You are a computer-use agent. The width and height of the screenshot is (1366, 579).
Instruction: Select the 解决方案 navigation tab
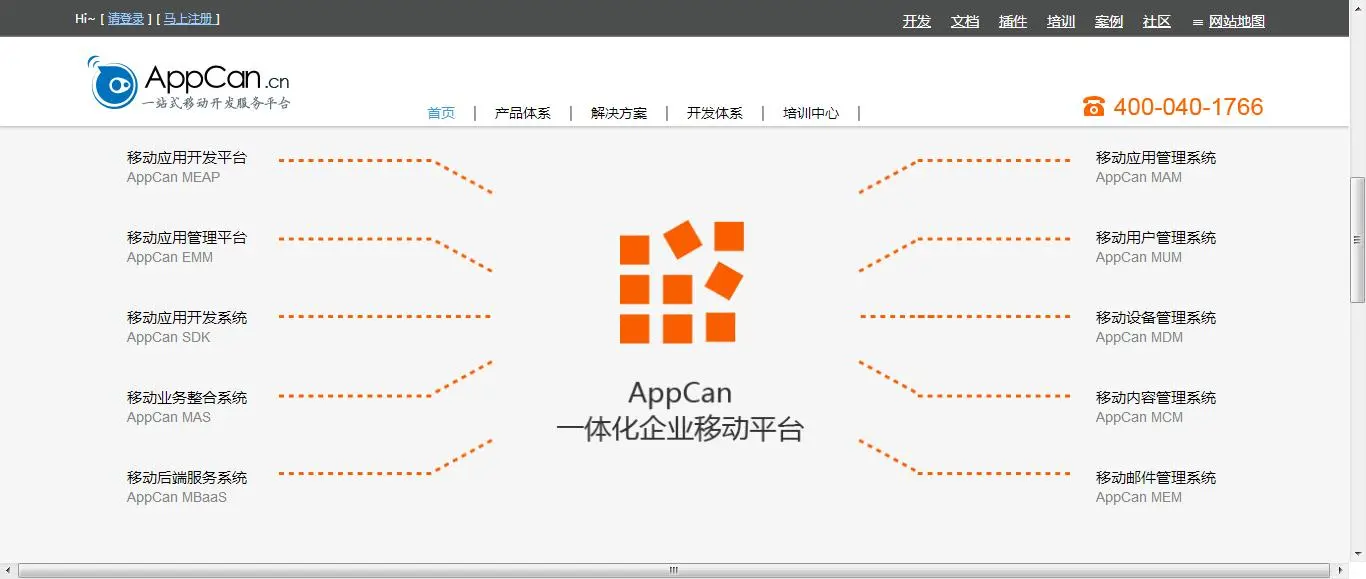click(619, 113)
